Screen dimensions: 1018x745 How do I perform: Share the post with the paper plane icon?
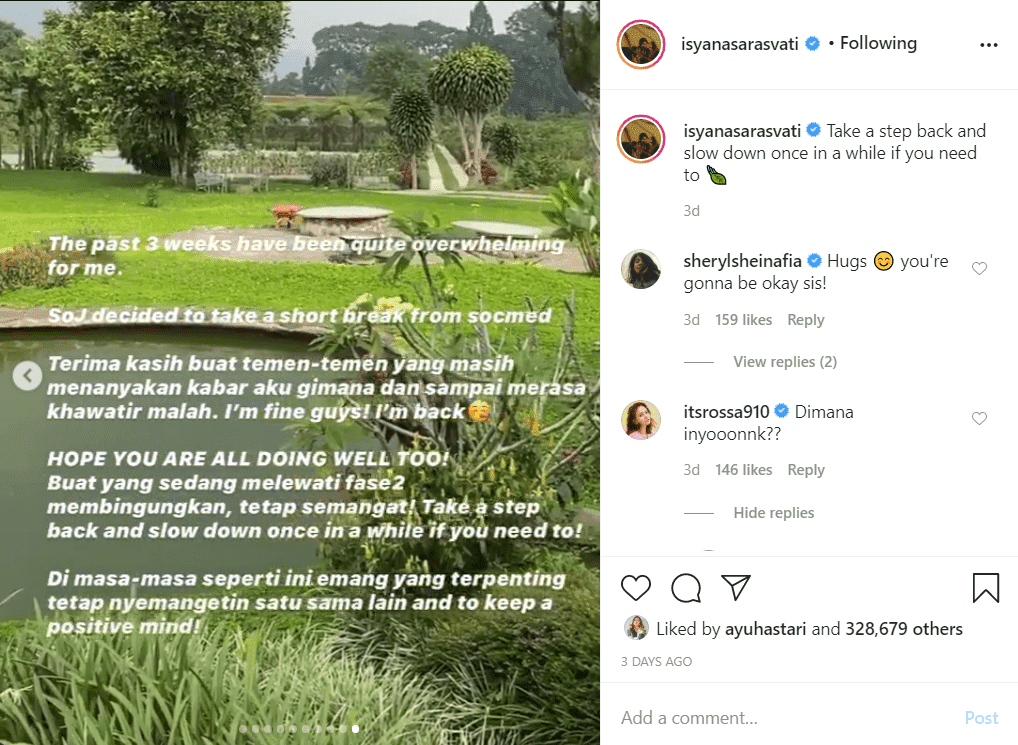coord(737,589)
